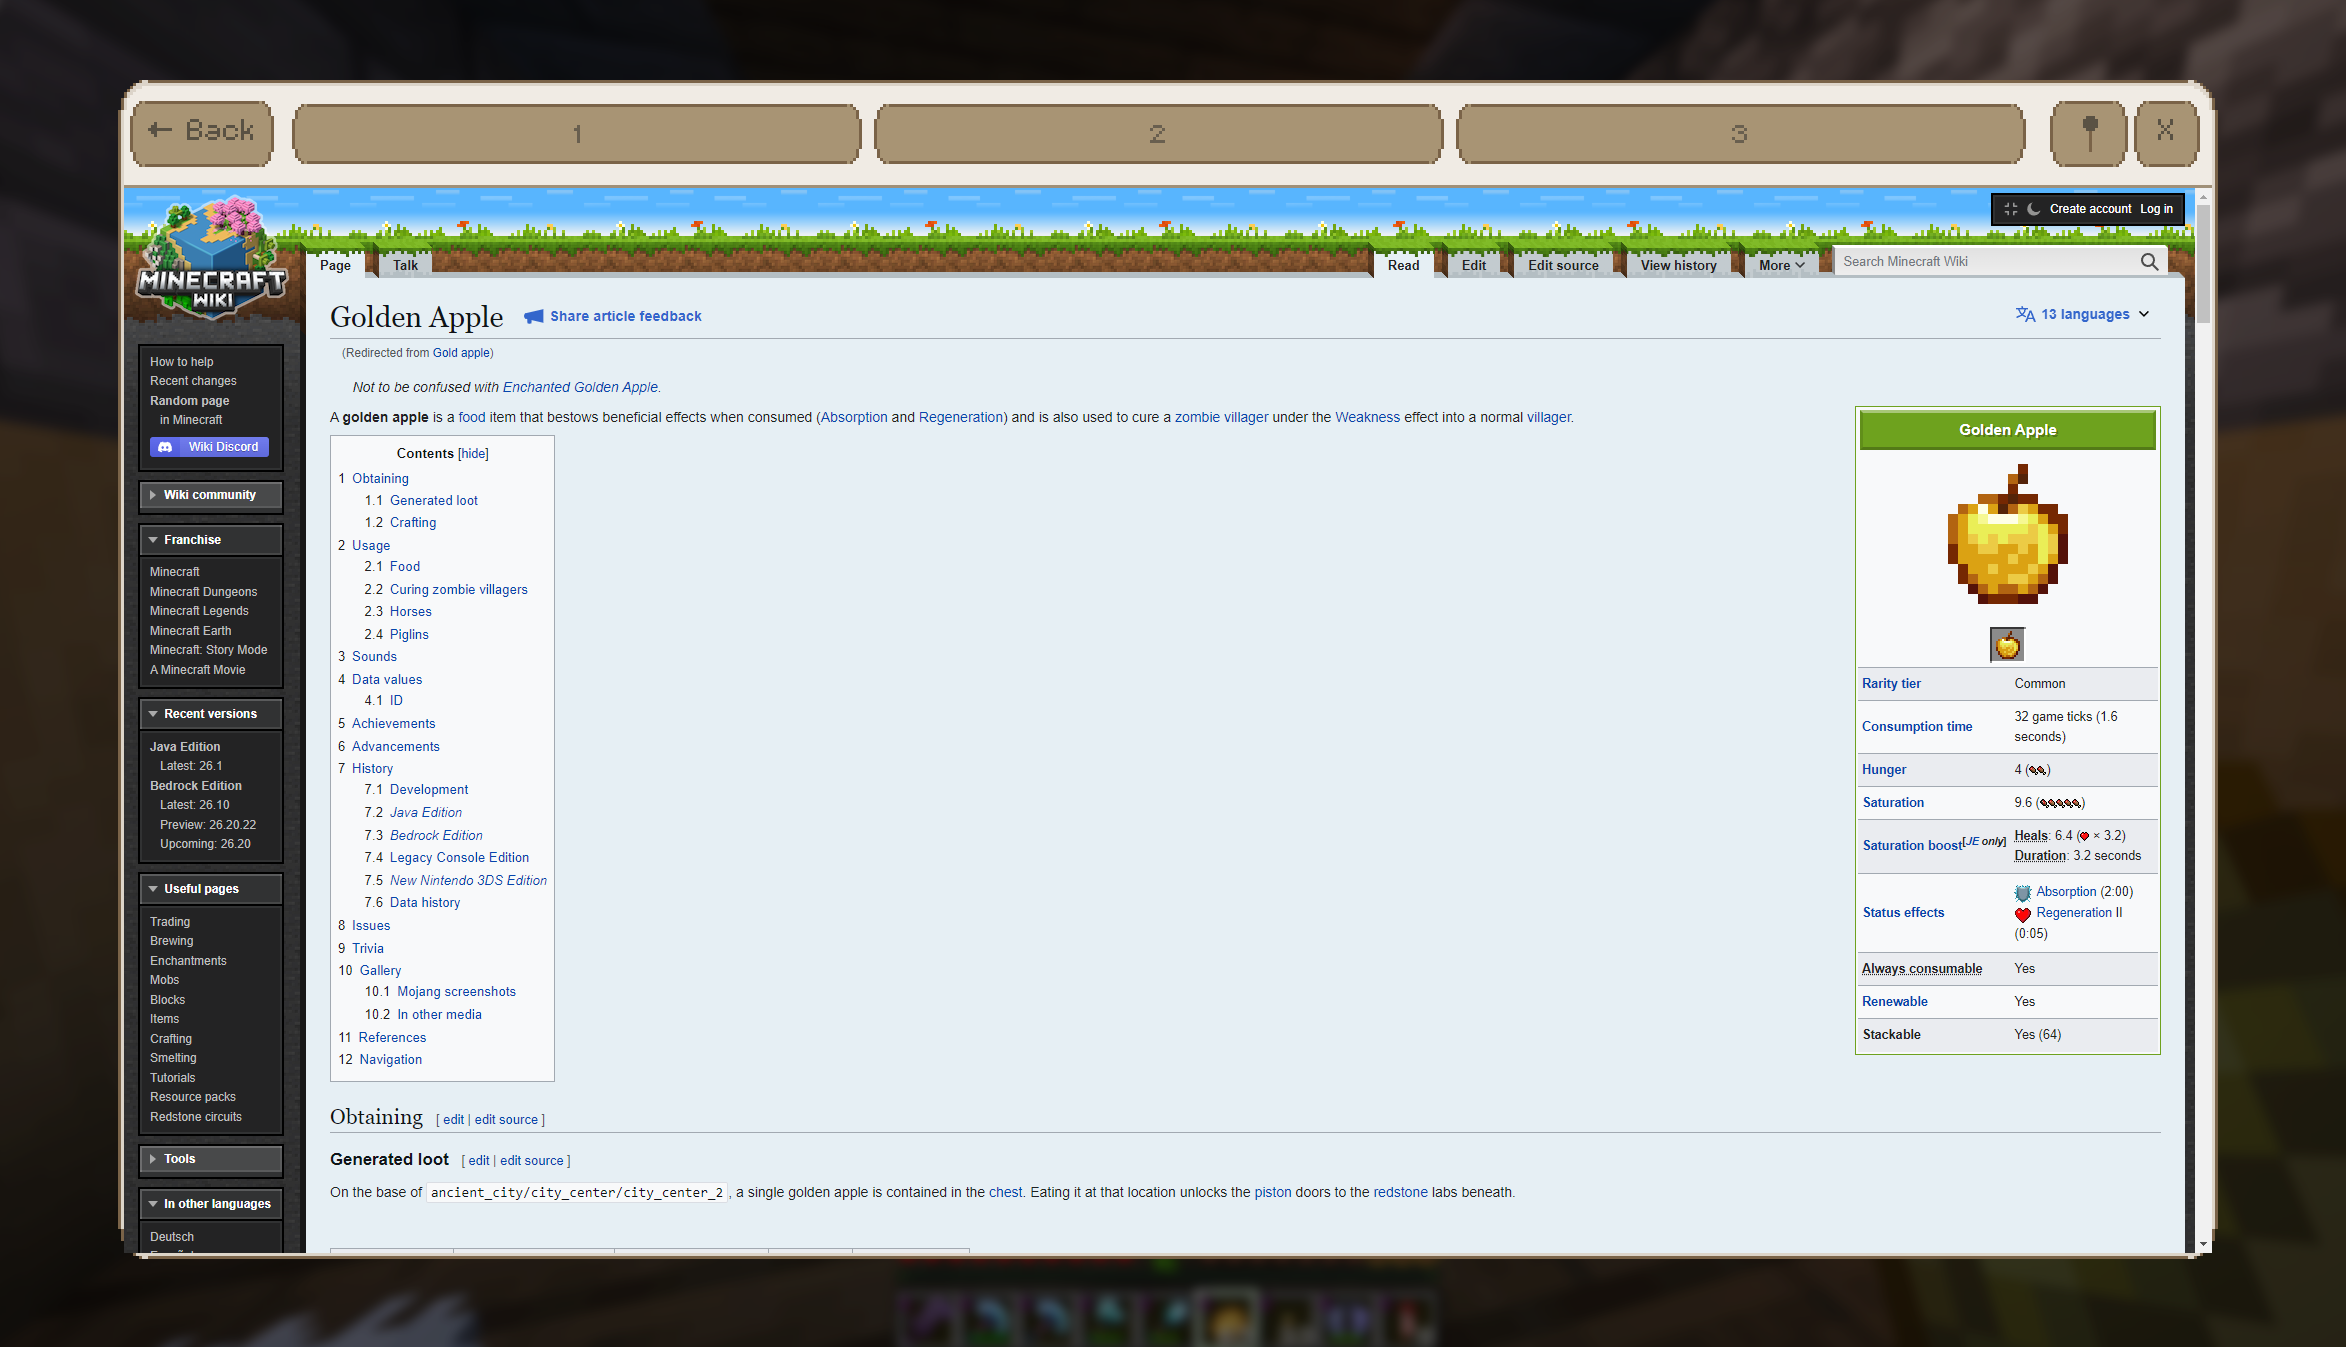The width and height of the screenshot is (2346, 1347).
Task: Jump to Piglins in contents
Action: [409, 635]
